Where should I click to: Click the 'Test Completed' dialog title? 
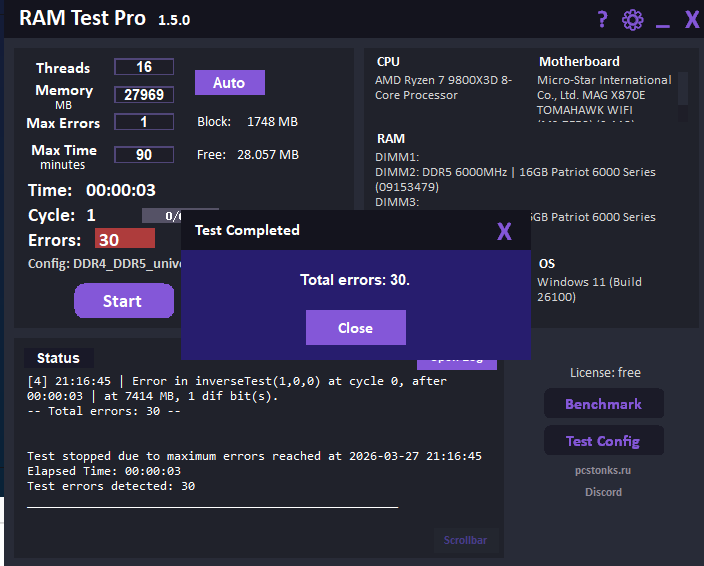click(x=247, y=230)
